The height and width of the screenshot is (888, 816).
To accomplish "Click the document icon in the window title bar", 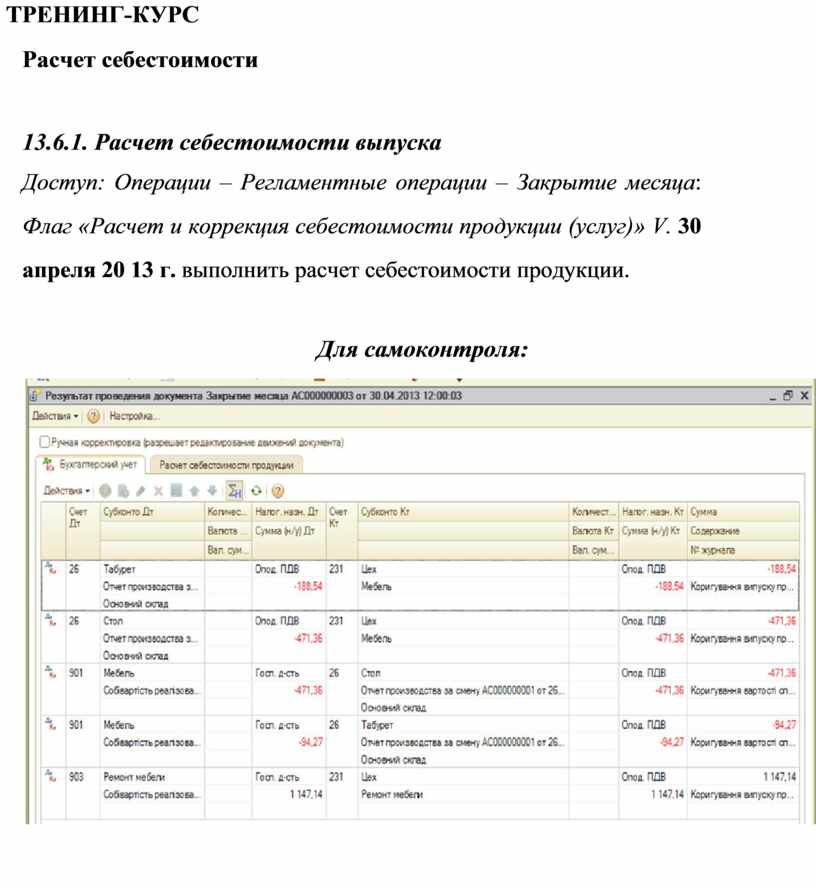I will [35, 396].
